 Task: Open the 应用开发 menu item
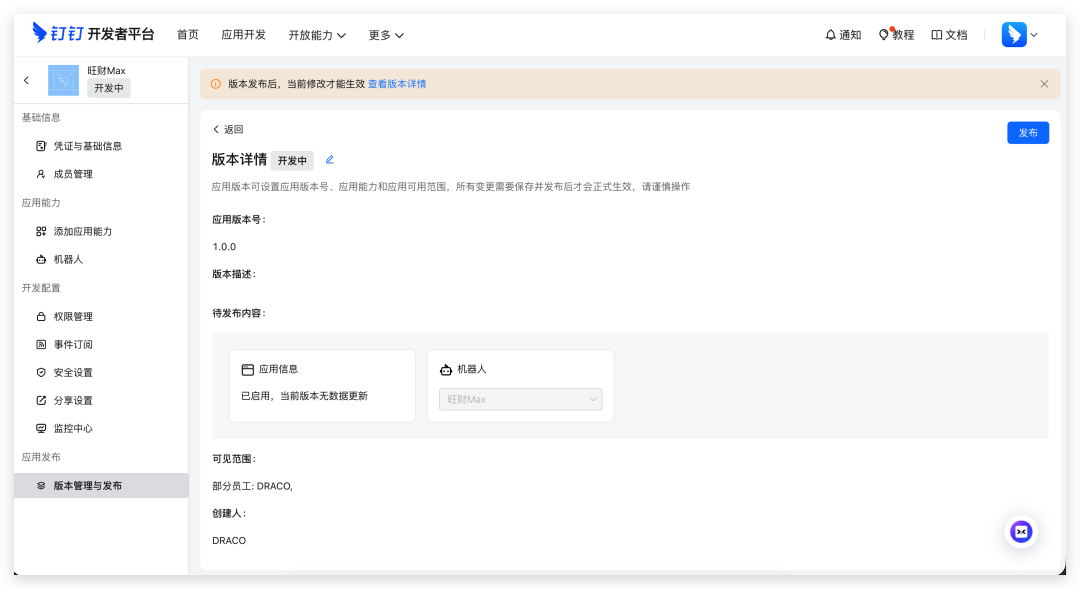[x=244, y=35]
